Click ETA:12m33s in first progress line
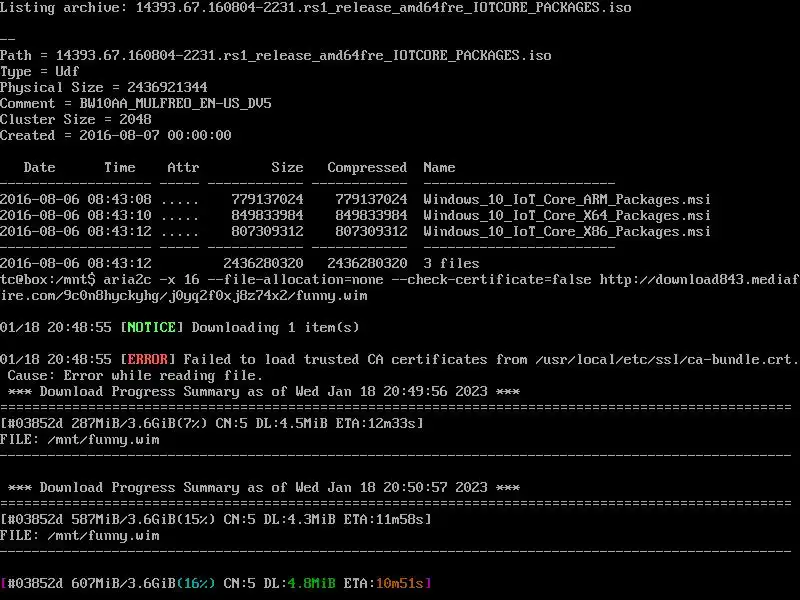 click(380, 423)
